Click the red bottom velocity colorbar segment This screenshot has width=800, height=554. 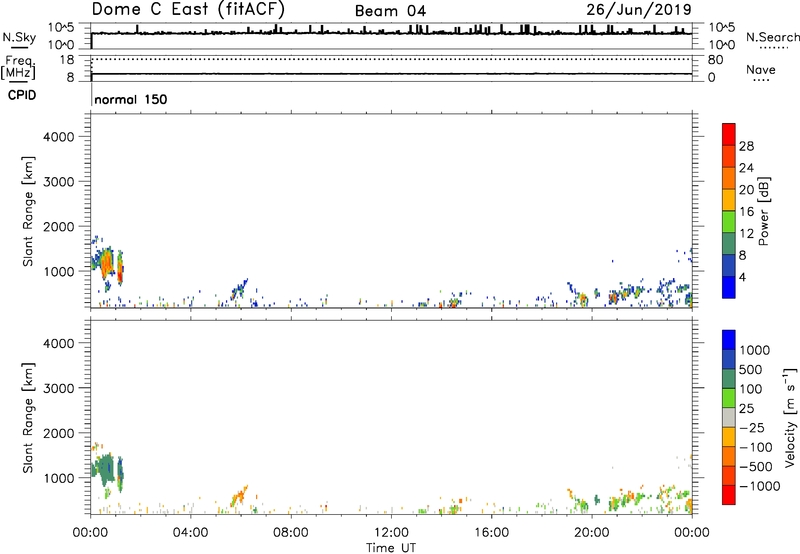click(x=729, y=495)
